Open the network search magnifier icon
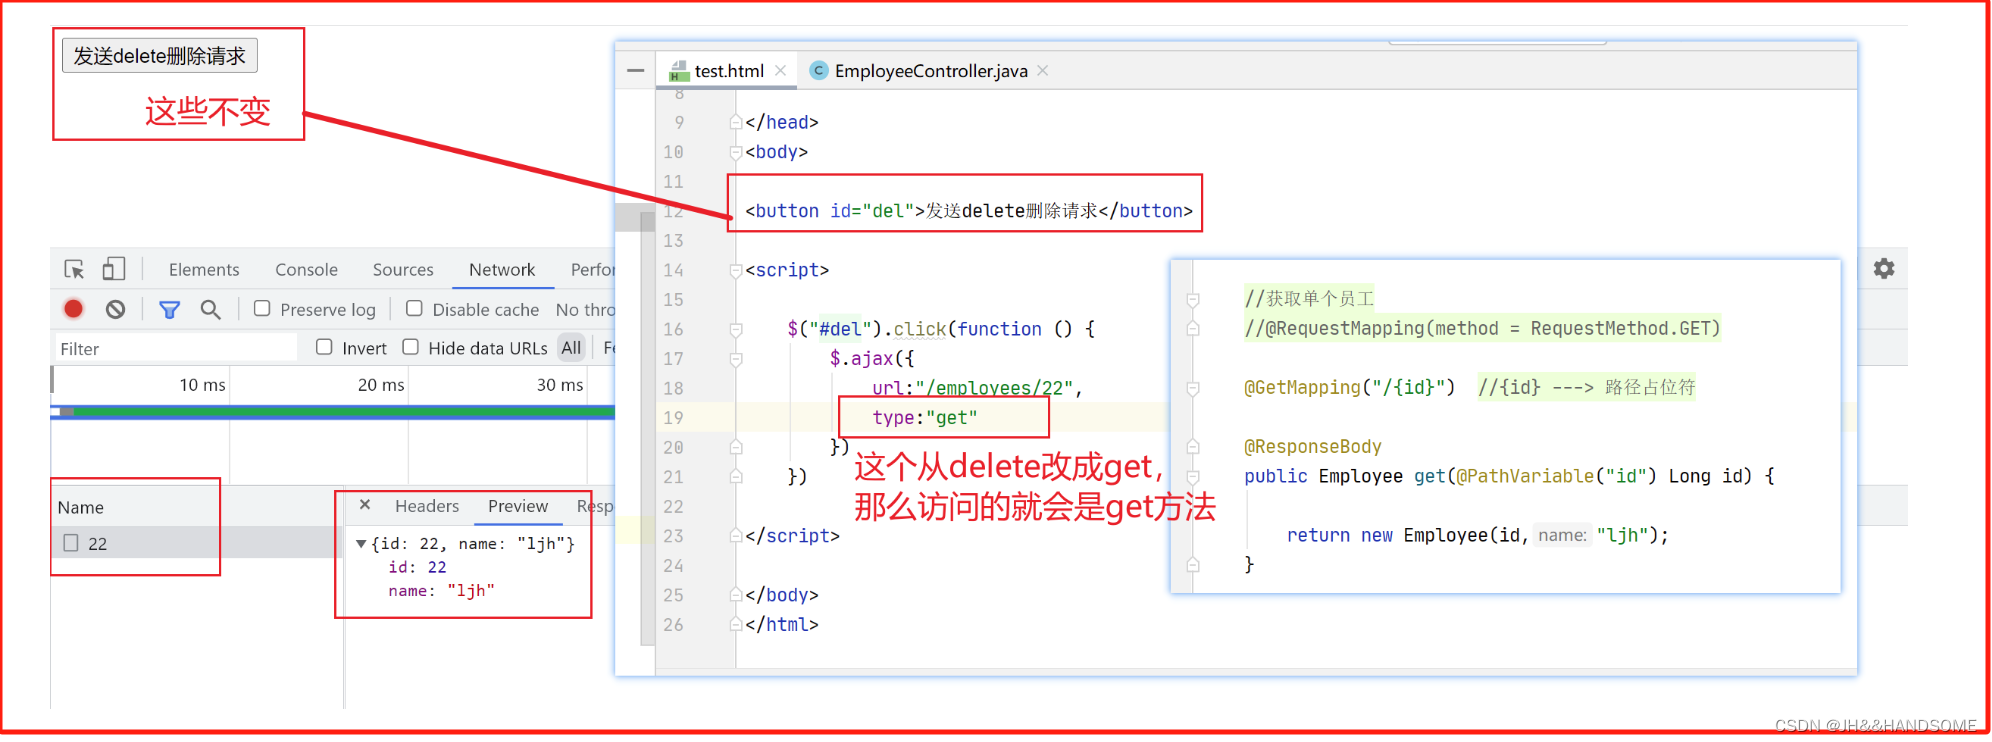 [210, 310]
